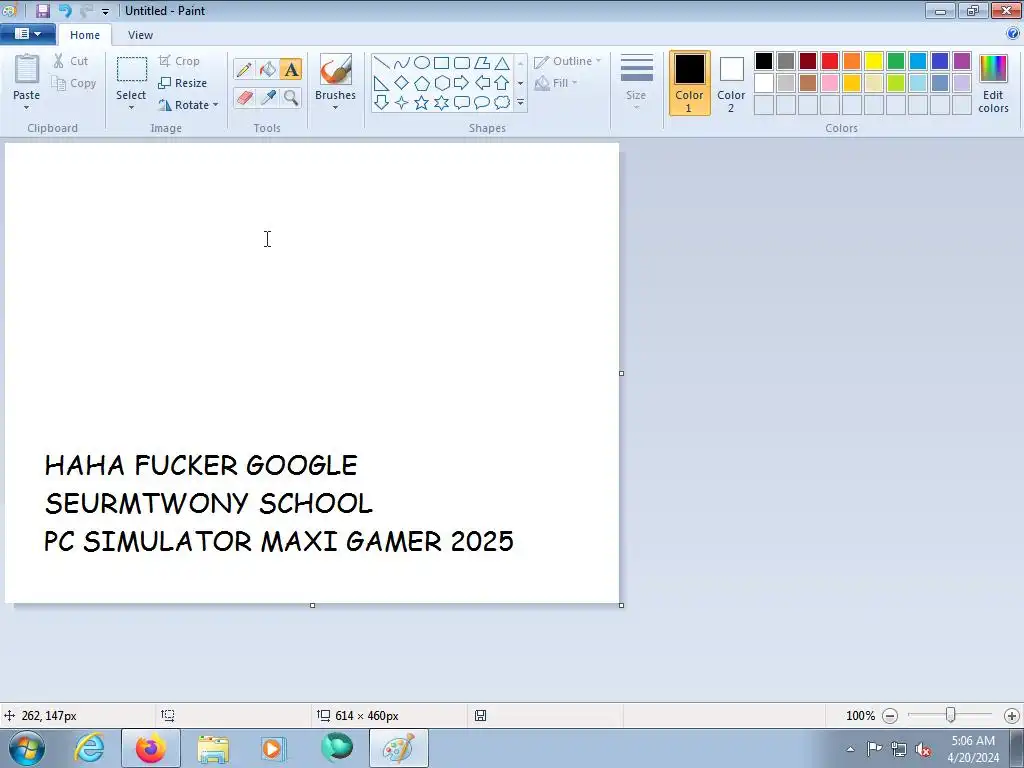Choose the Six-point star shape
1024x768 pixels.
(441, 103)
